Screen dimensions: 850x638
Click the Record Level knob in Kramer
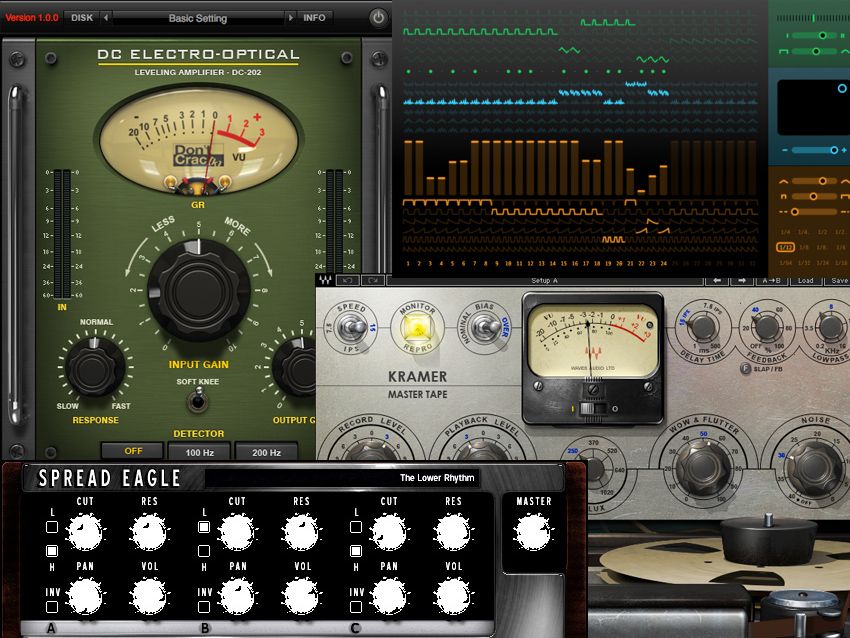pos(372,450)
